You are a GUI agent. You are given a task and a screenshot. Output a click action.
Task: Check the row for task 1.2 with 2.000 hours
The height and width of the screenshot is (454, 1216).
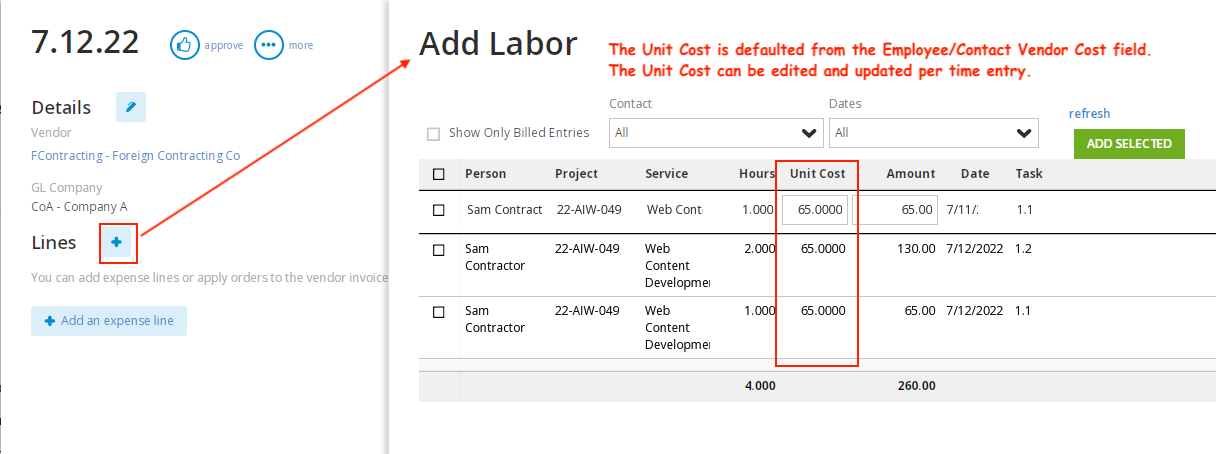(439, 250)
